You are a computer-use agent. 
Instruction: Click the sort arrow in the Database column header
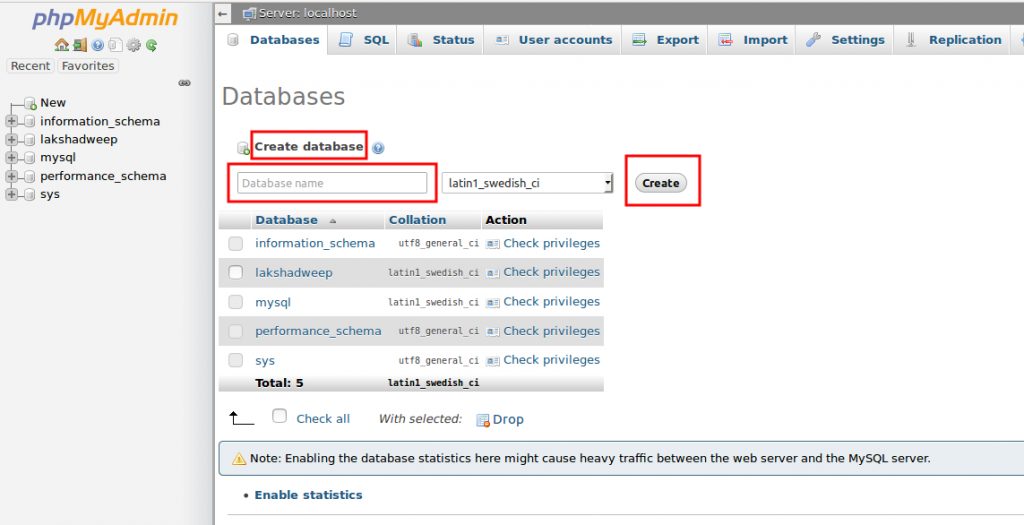[332, 221]
